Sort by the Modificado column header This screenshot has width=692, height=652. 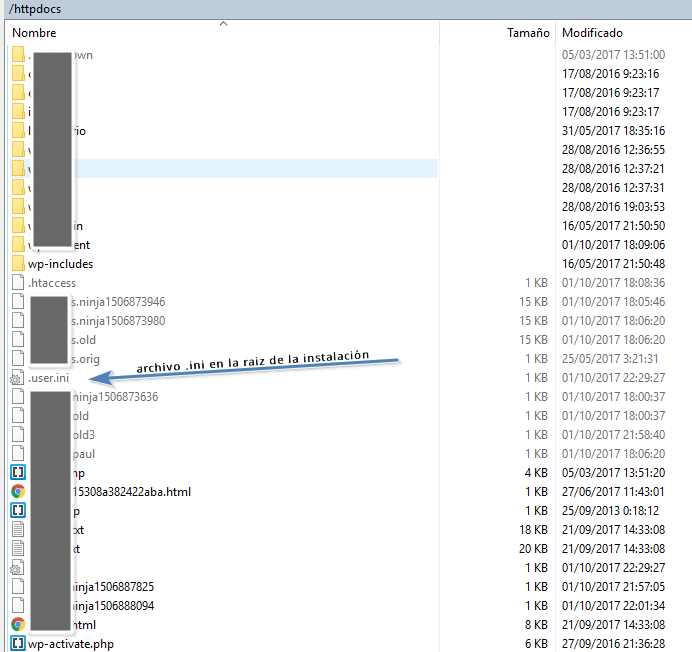click(x=592, y=33)
